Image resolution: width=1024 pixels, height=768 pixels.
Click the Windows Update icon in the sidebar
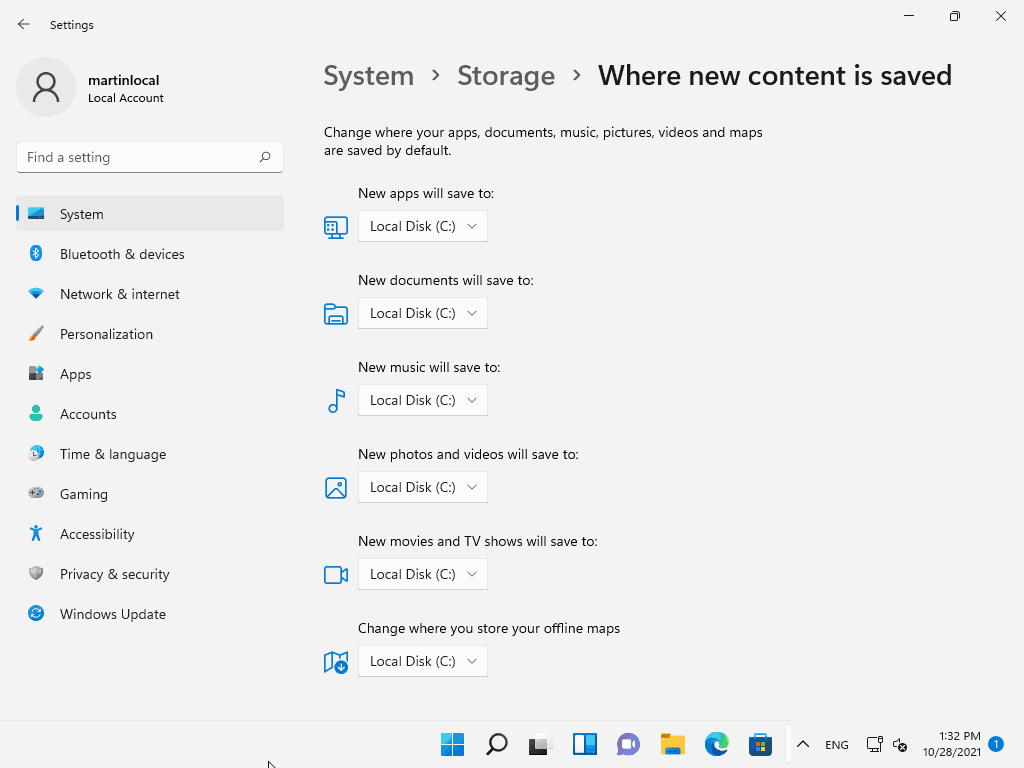coord(36,614)
